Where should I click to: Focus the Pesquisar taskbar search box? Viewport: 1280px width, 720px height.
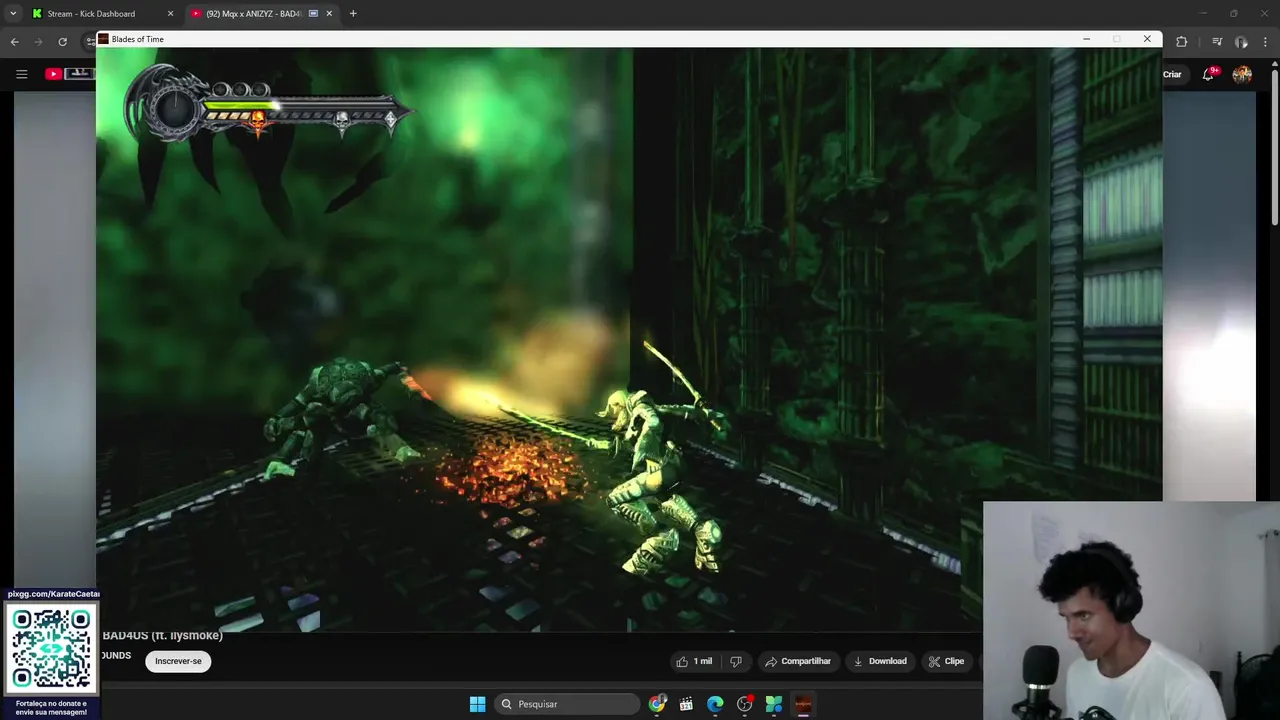click(x=568, y=704)
